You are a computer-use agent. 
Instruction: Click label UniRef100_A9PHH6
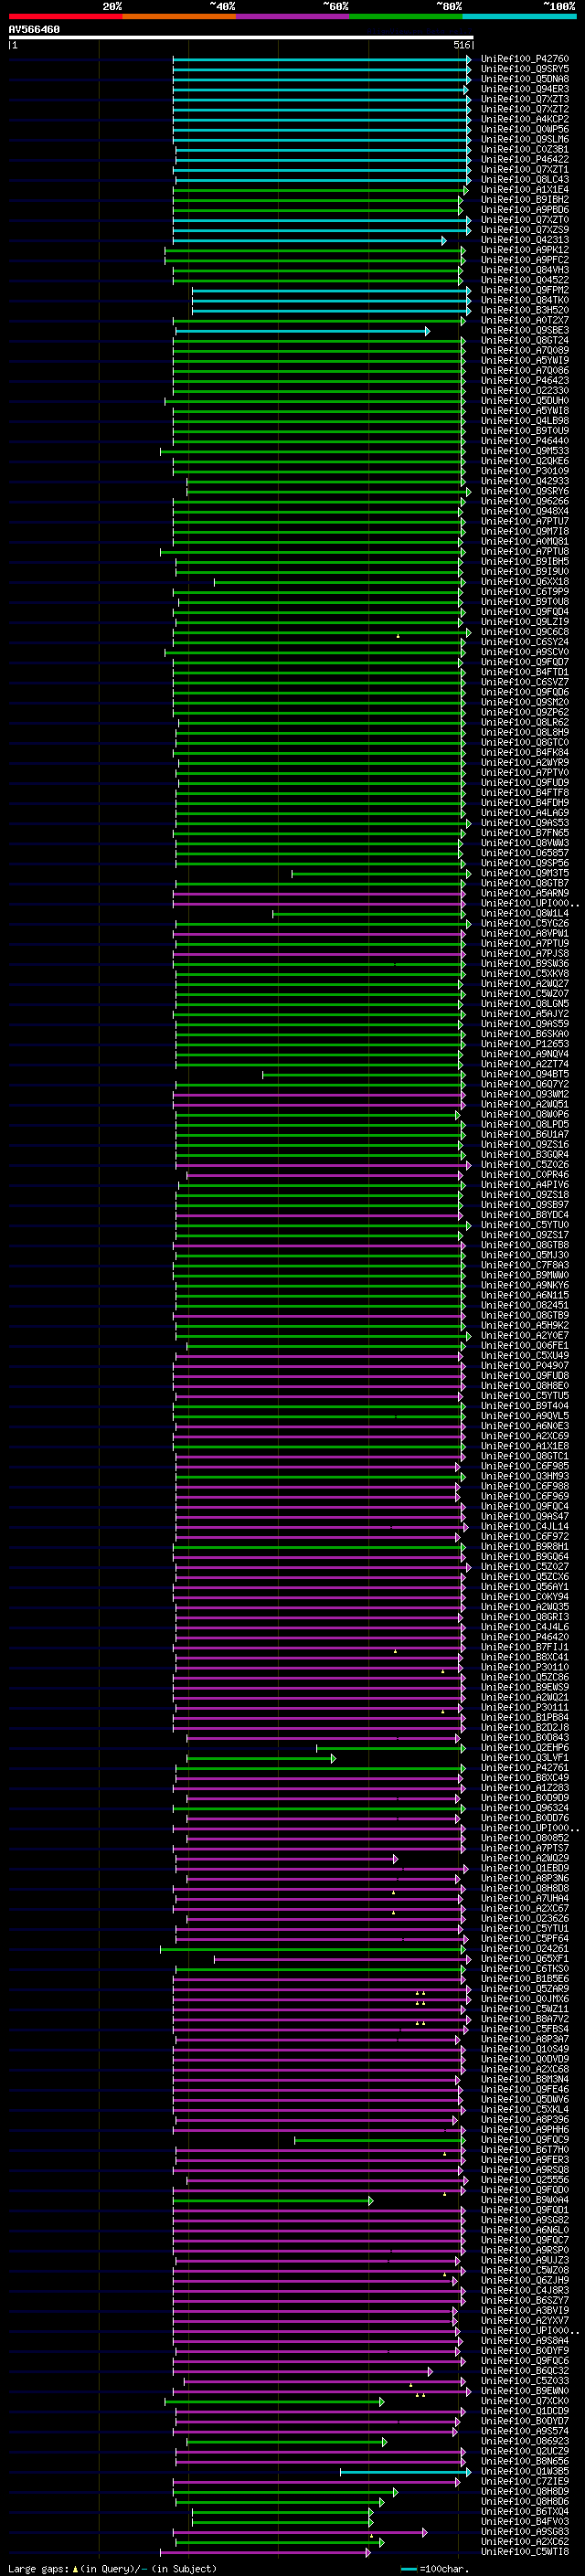tap(525, 2130)
